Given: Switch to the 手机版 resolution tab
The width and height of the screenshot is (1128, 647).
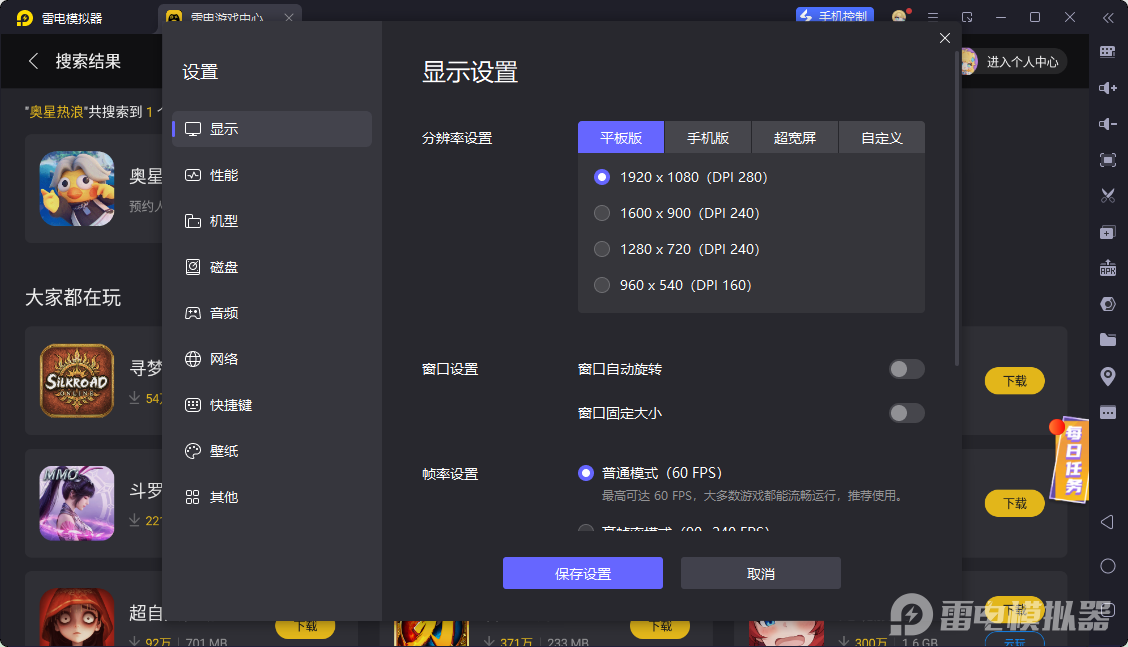Looking at the screenshot, I should (x=707, y=137).
